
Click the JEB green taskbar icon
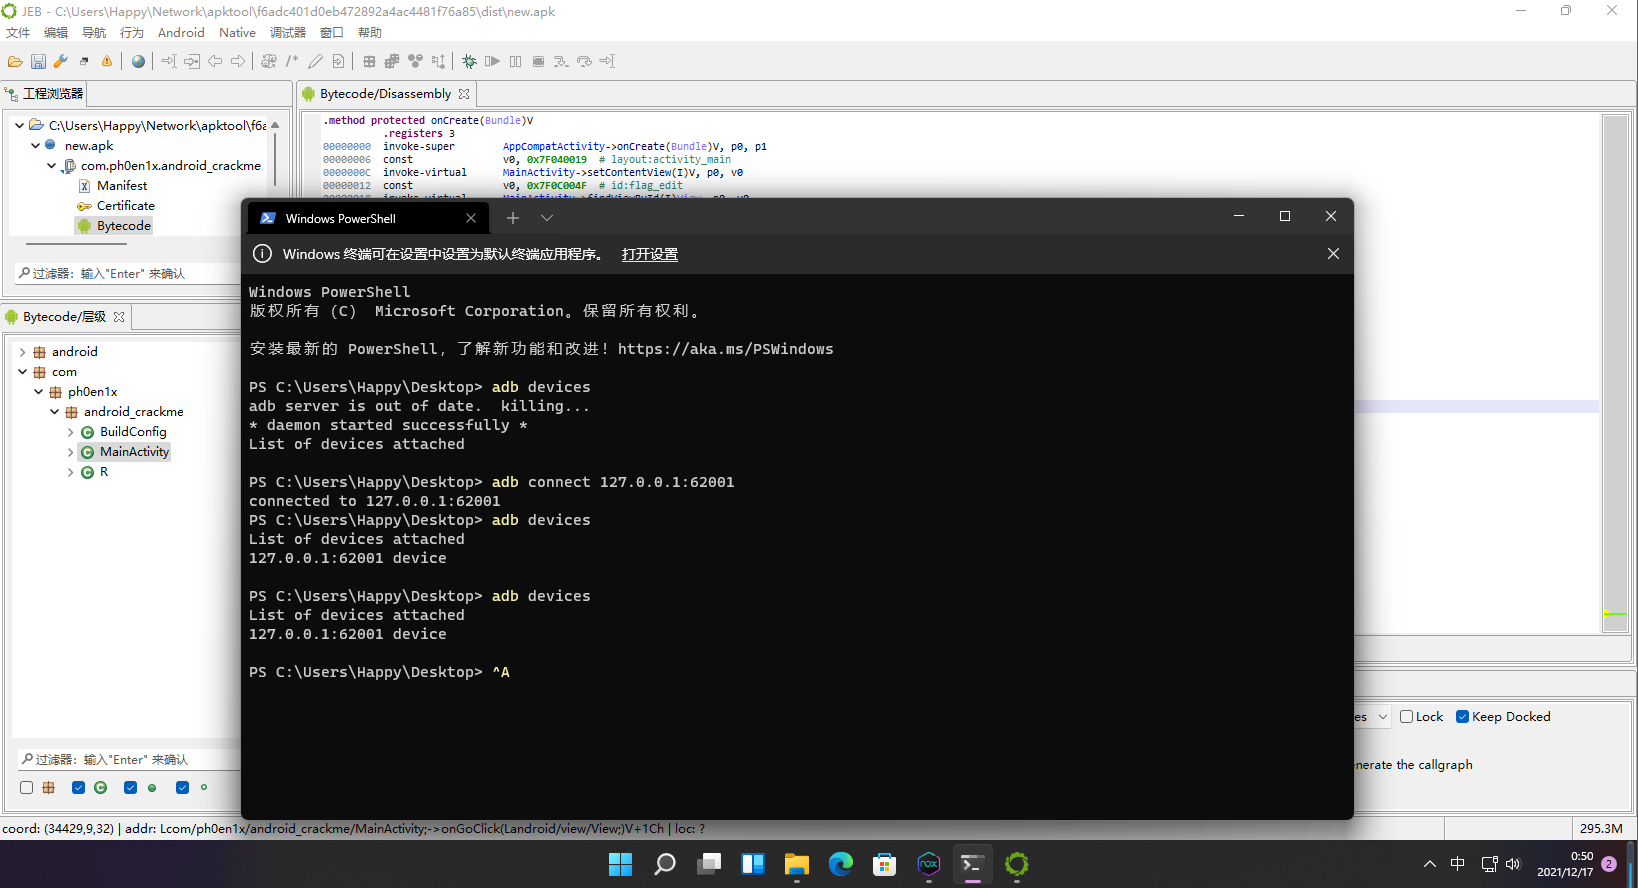pyautogui.click(x=1017, y=864)
